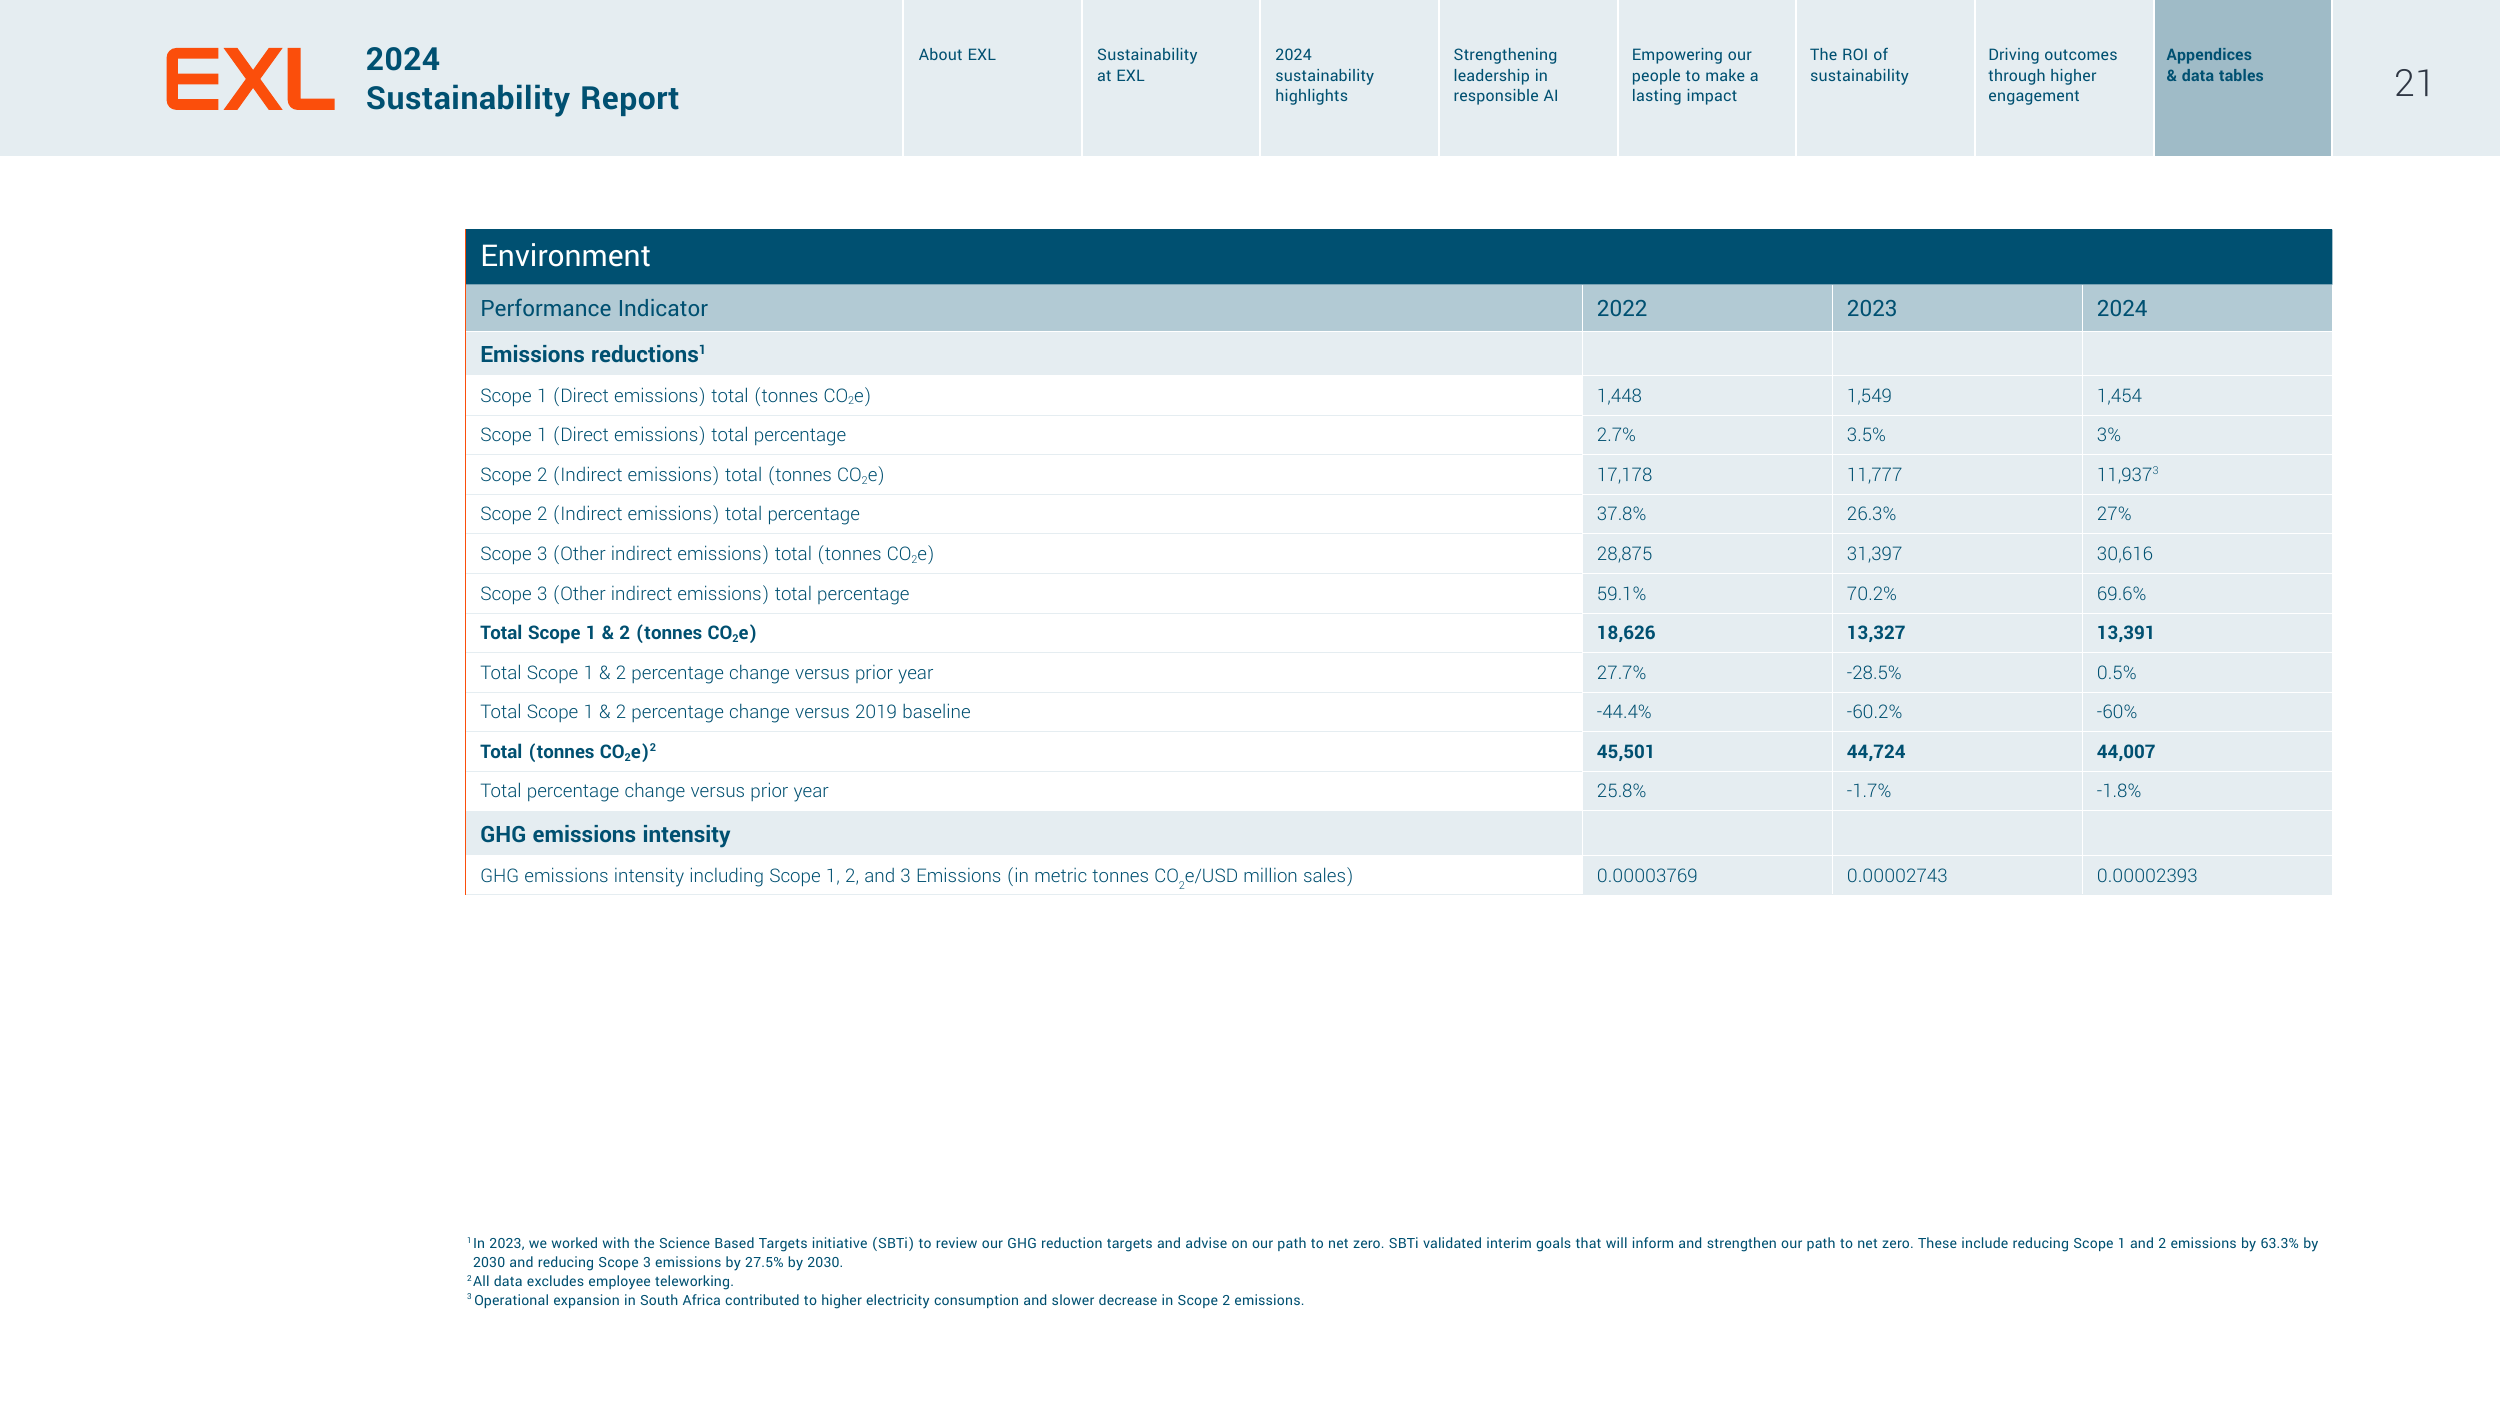Click the 2024 Sustainability Report title

coord(521,79)
